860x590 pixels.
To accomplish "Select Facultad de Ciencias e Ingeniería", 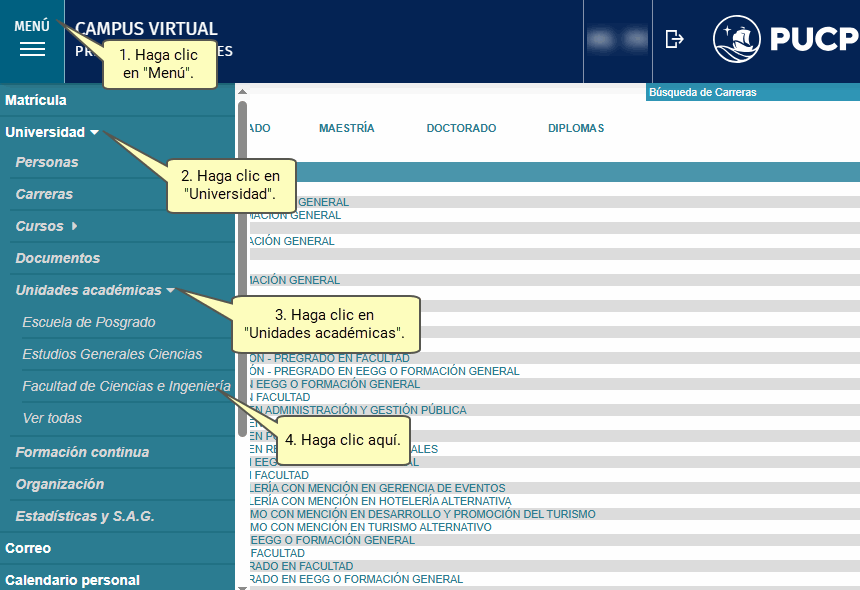I will click(x=126, y=387).
